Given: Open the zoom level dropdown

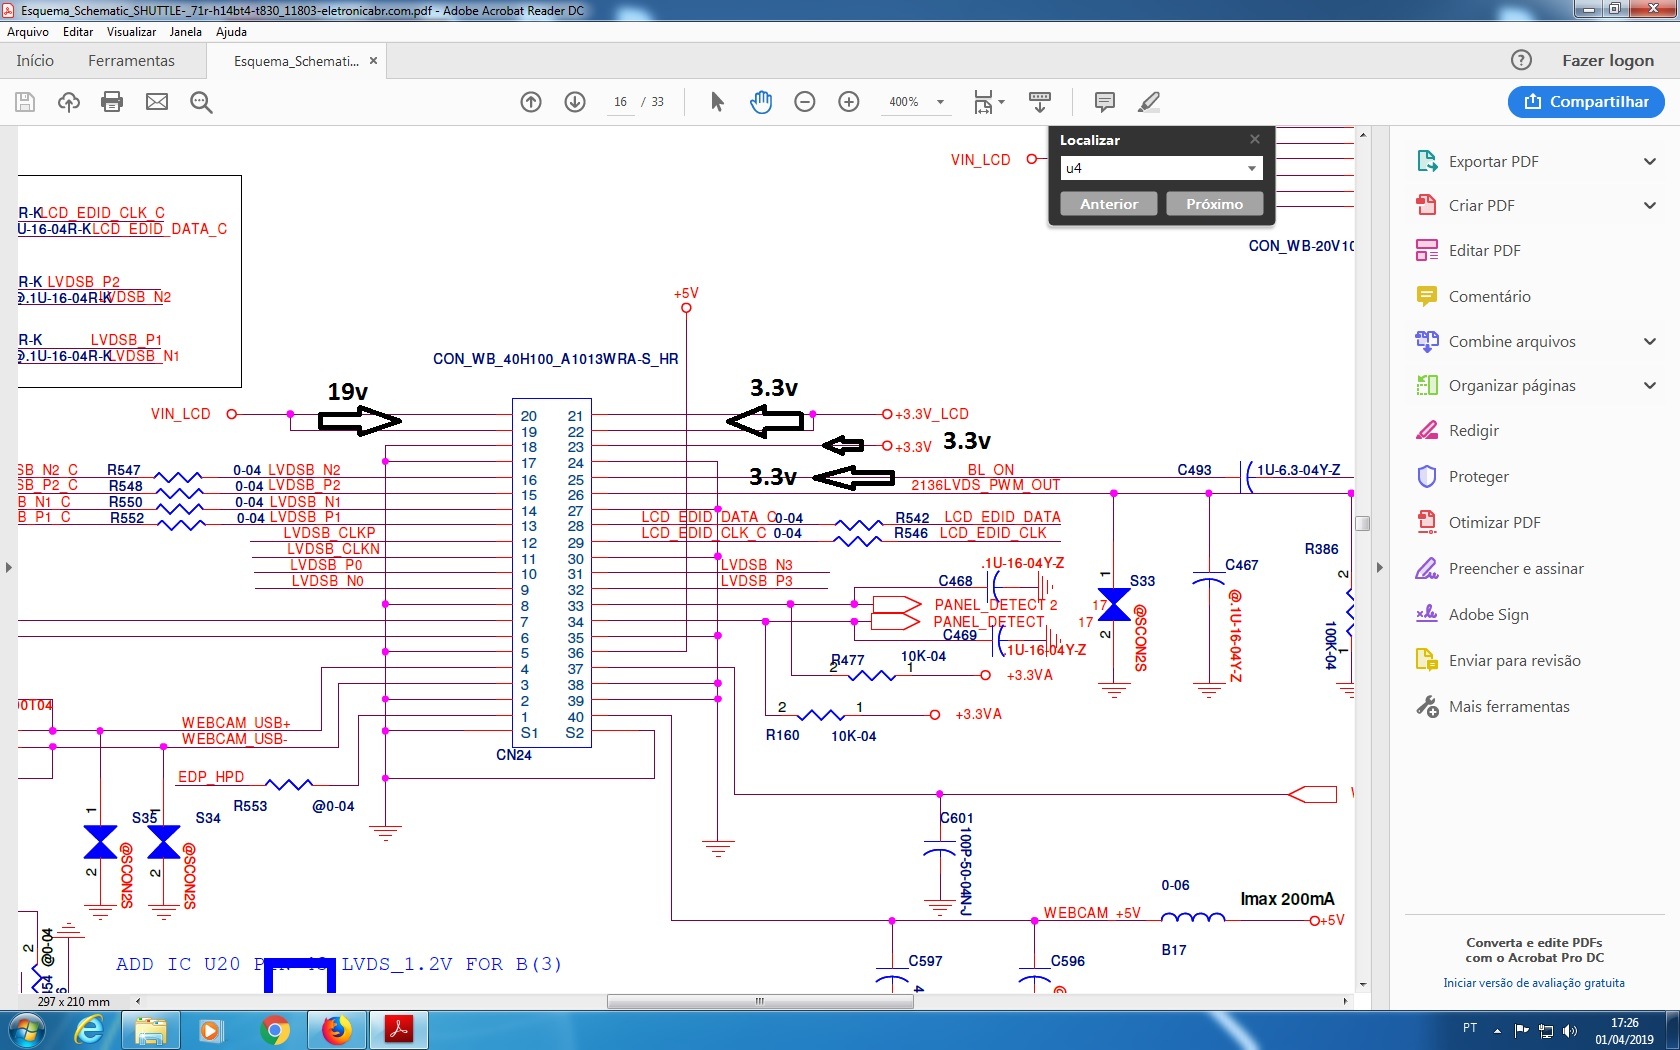Looking at the screenshot, I should (940, 102).
